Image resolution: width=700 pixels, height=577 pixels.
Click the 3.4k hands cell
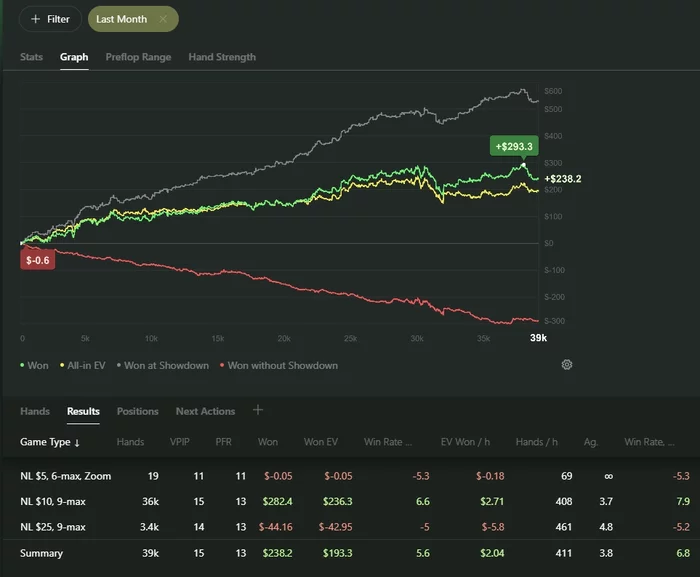[x=149, y=527]
